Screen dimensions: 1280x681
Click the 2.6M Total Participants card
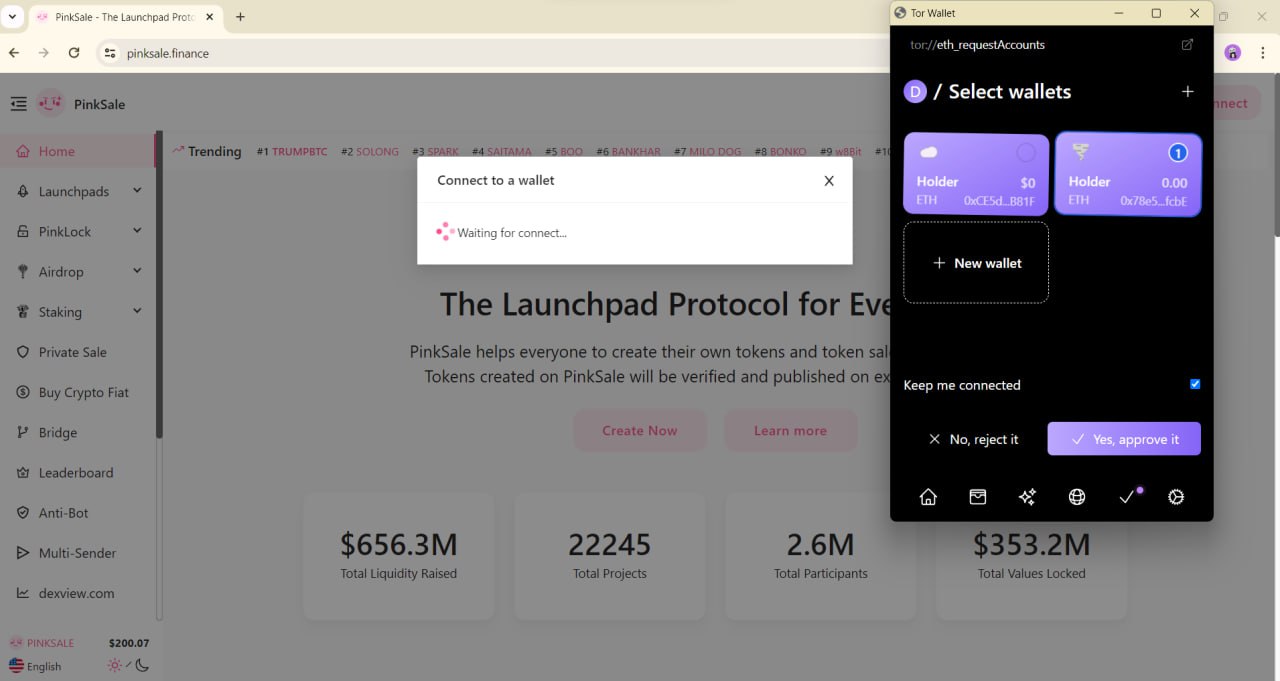click(x=820, y=555)
